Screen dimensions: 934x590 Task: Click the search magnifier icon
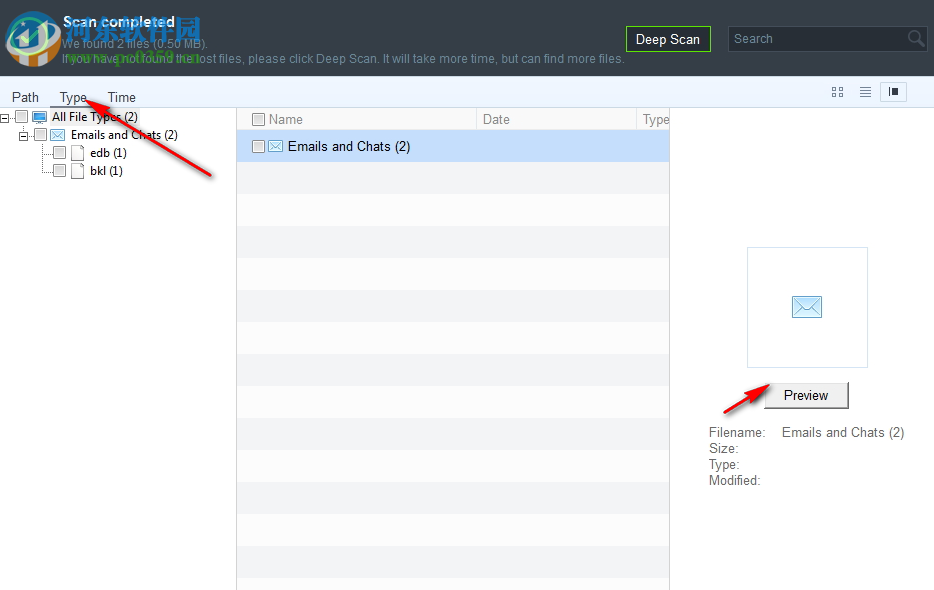pos(913,38)
